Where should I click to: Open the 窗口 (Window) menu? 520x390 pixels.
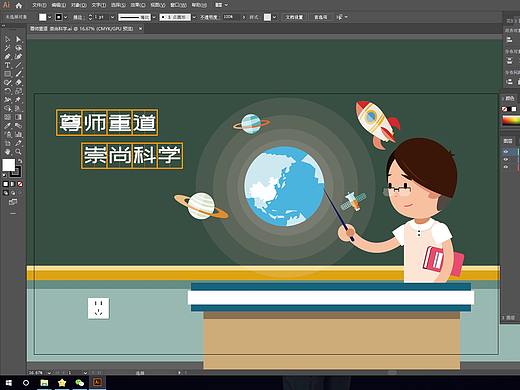[x=179, y=5]
